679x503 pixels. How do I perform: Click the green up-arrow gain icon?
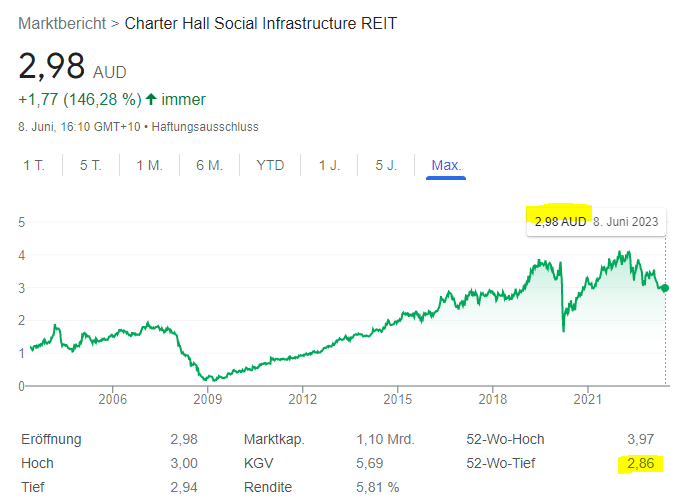coord(151,99)
